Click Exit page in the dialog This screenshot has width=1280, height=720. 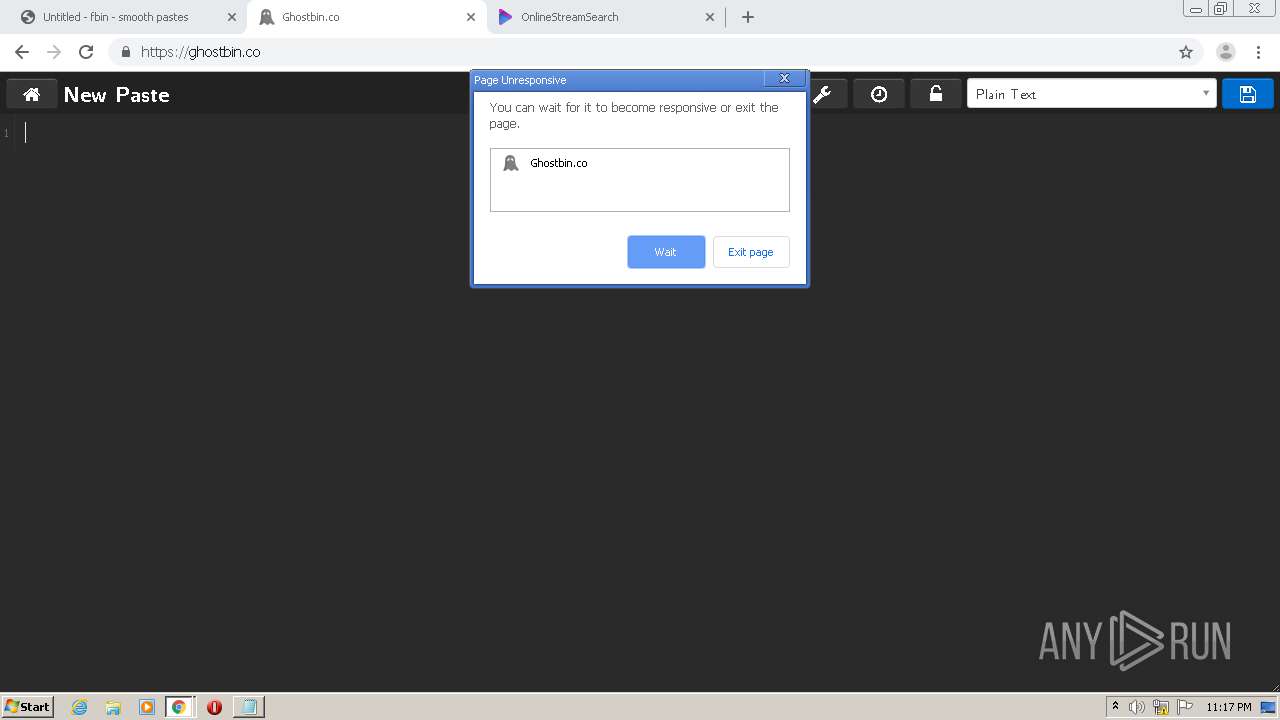(751, 252)
